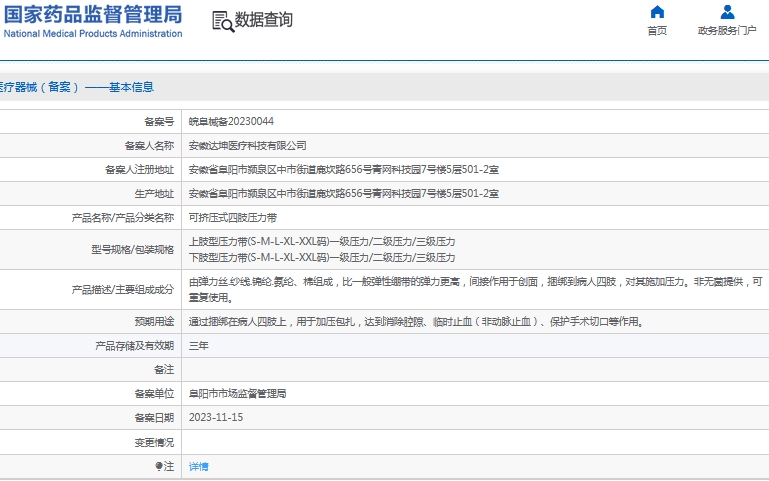Click the 生产地址 label
The width and height of the screenshot is (769, 481).
tap(154, 194)
